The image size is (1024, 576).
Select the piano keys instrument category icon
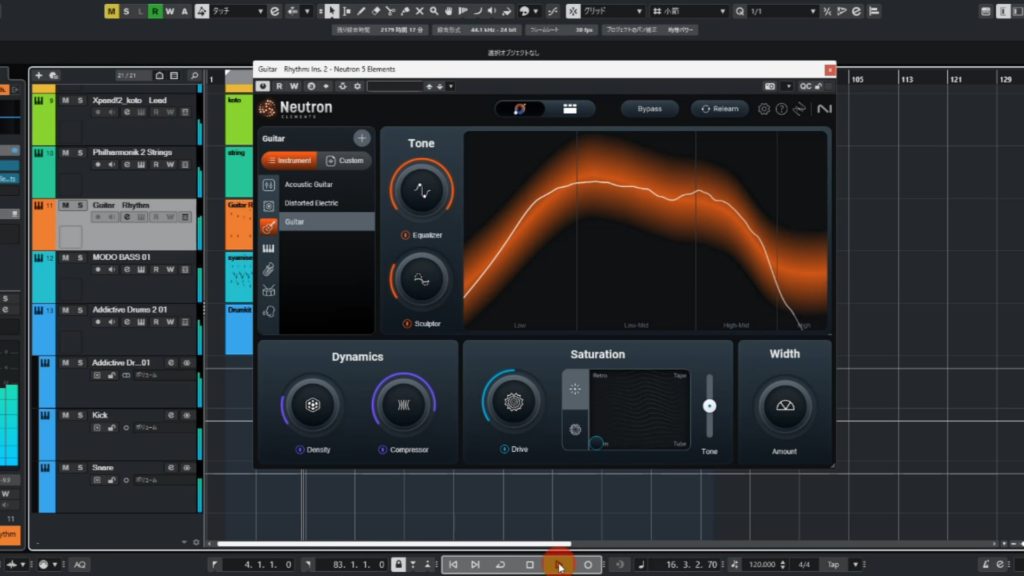point(269,248)
